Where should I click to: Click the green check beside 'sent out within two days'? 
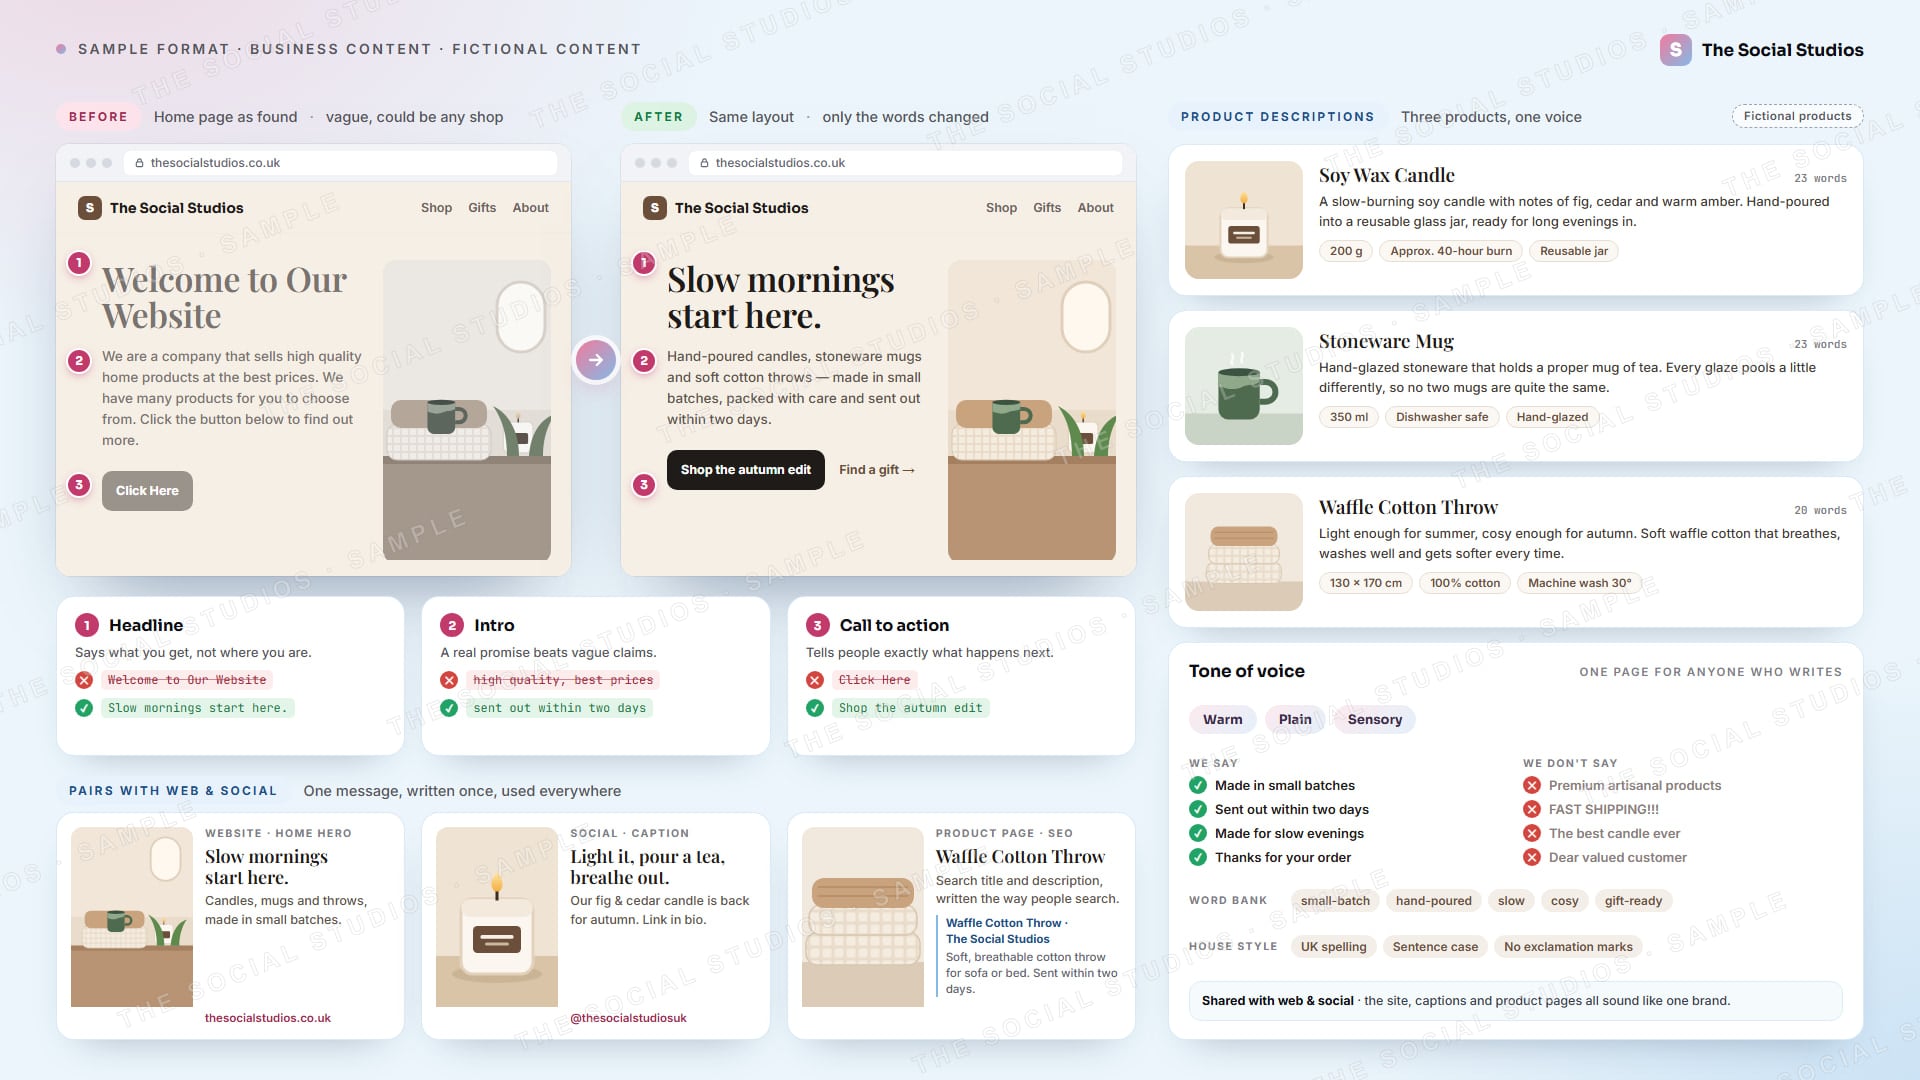point(449,708)
